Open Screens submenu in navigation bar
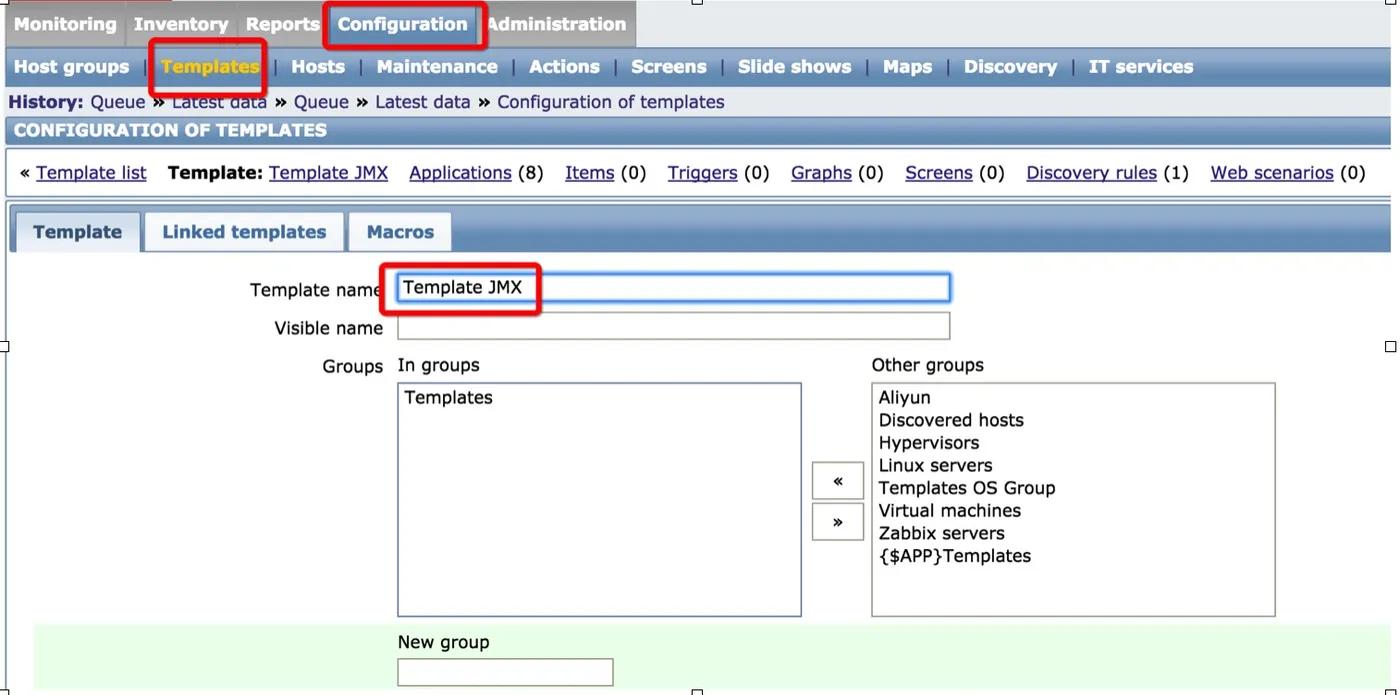1400x695 pixels. tap(669, 67)
